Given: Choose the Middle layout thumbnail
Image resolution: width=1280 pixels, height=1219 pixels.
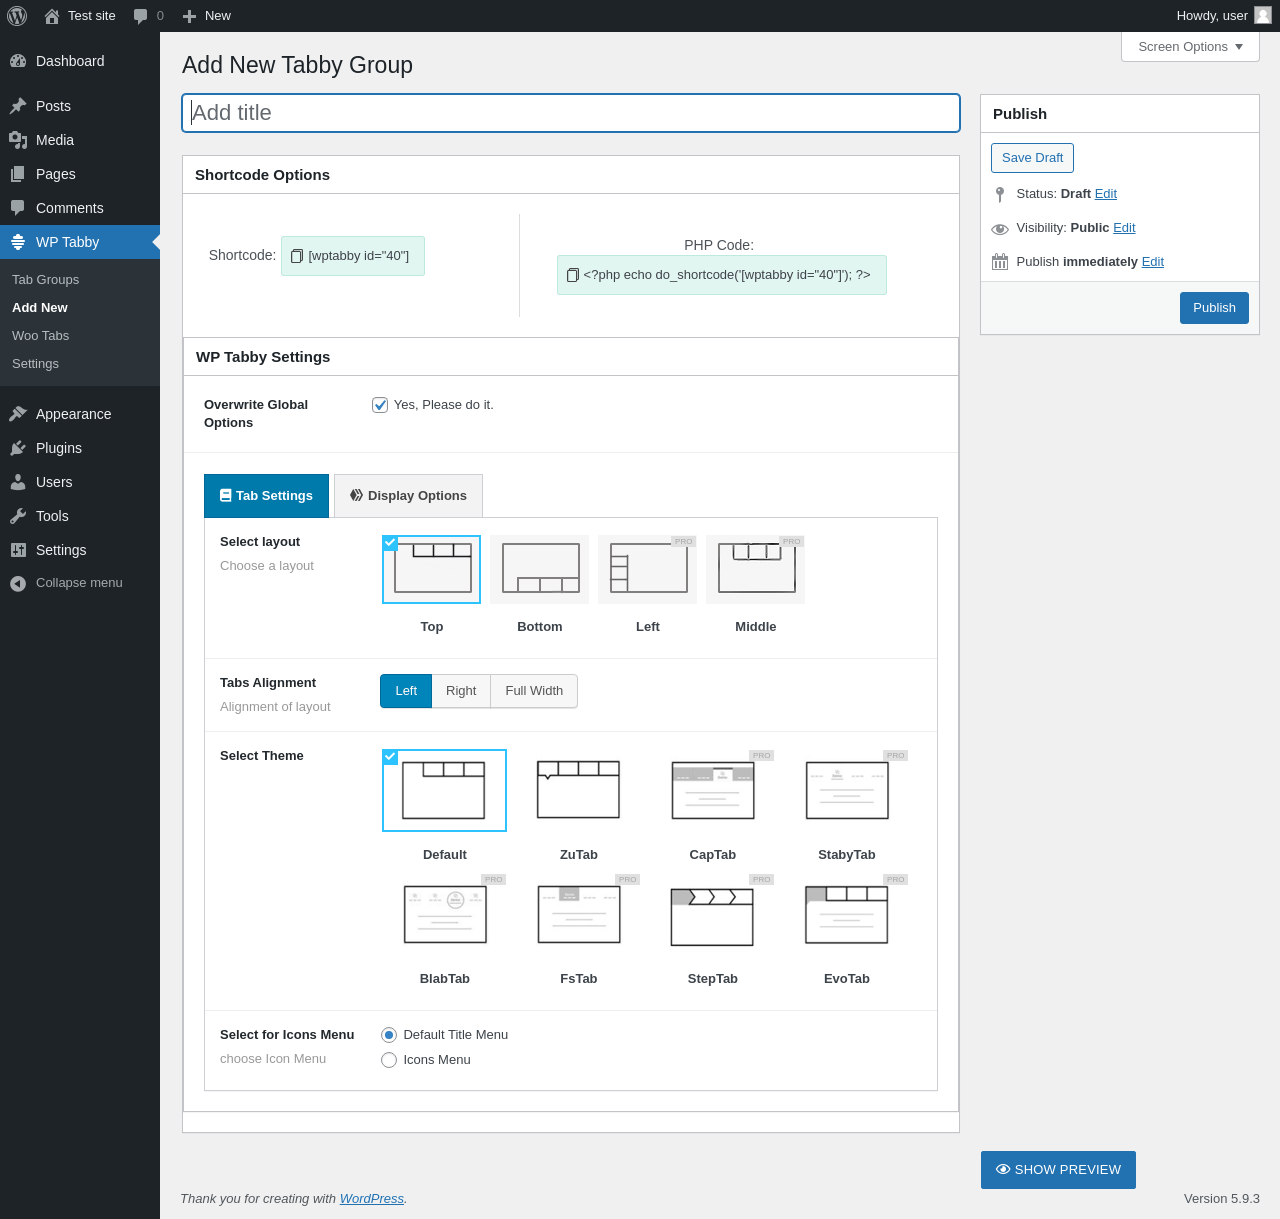Looking at the screenshot, I should click(756, 569).
